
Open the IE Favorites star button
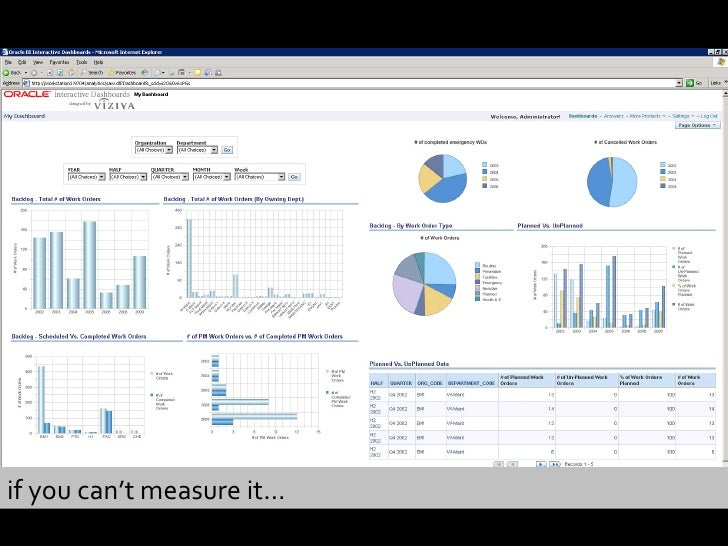click(x=122, y=72)
